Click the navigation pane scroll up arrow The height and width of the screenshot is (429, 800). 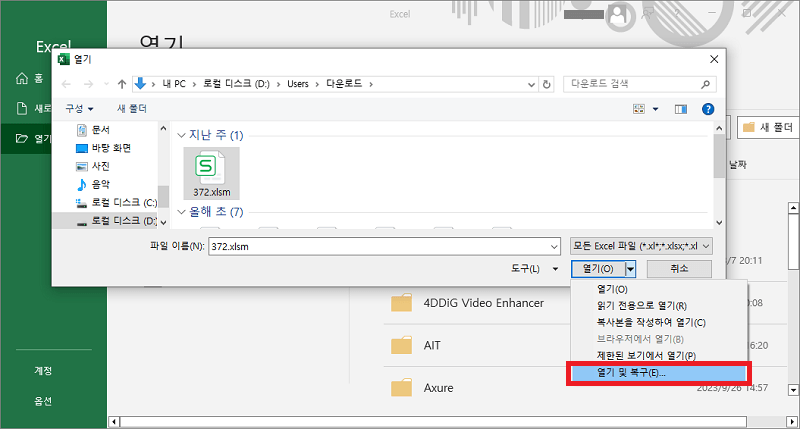click(163, 129)
